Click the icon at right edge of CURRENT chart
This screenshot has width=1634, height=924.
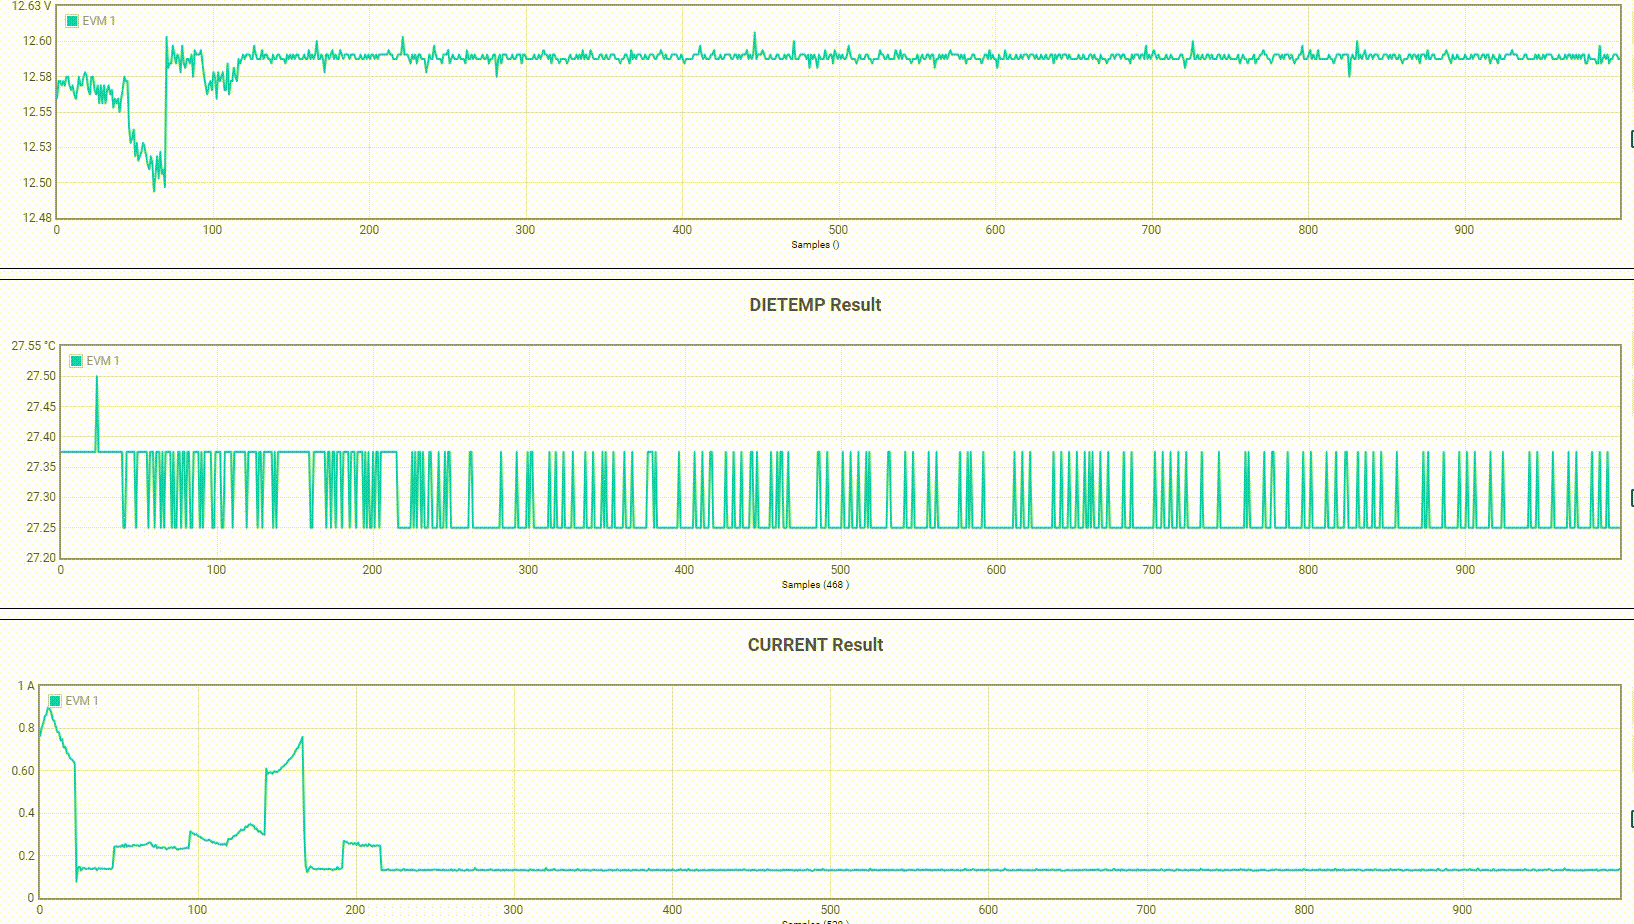1631,820
